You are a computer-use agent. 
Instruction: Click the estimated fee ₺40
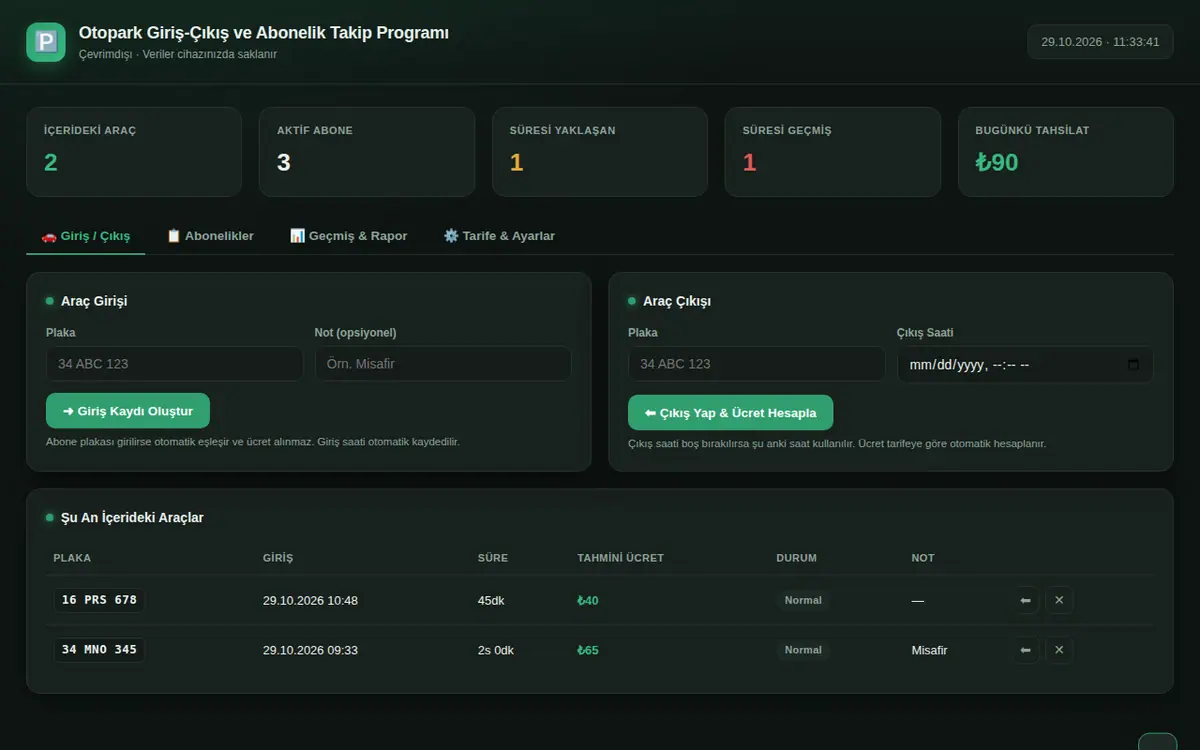click(x=588, y=601)
